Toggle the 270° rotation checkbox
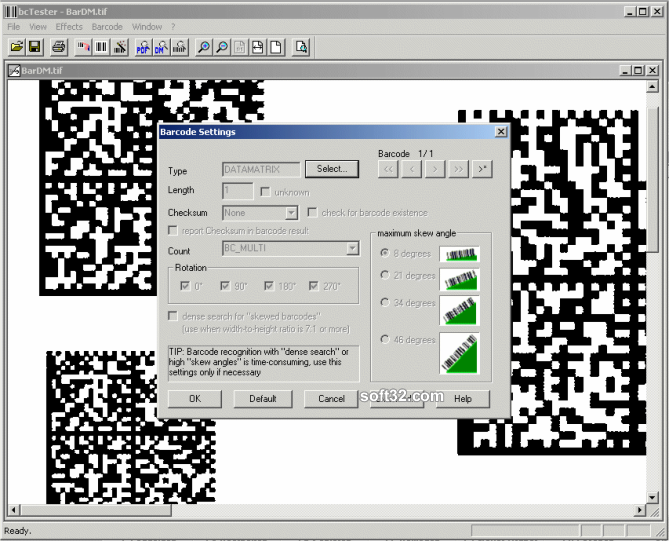The height and width of the screenshot is (541, 669). pyautogui.click(x=314, y=285)
